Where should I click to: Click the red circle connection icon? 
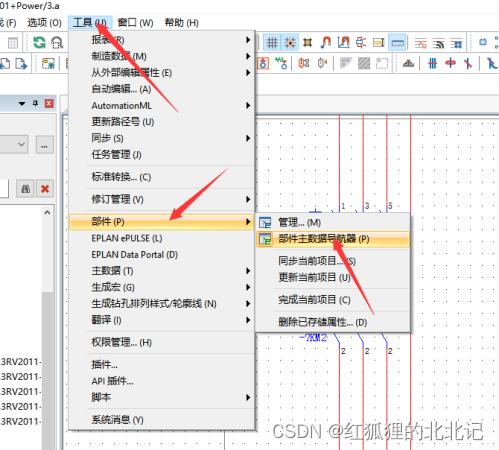(450, 63)
